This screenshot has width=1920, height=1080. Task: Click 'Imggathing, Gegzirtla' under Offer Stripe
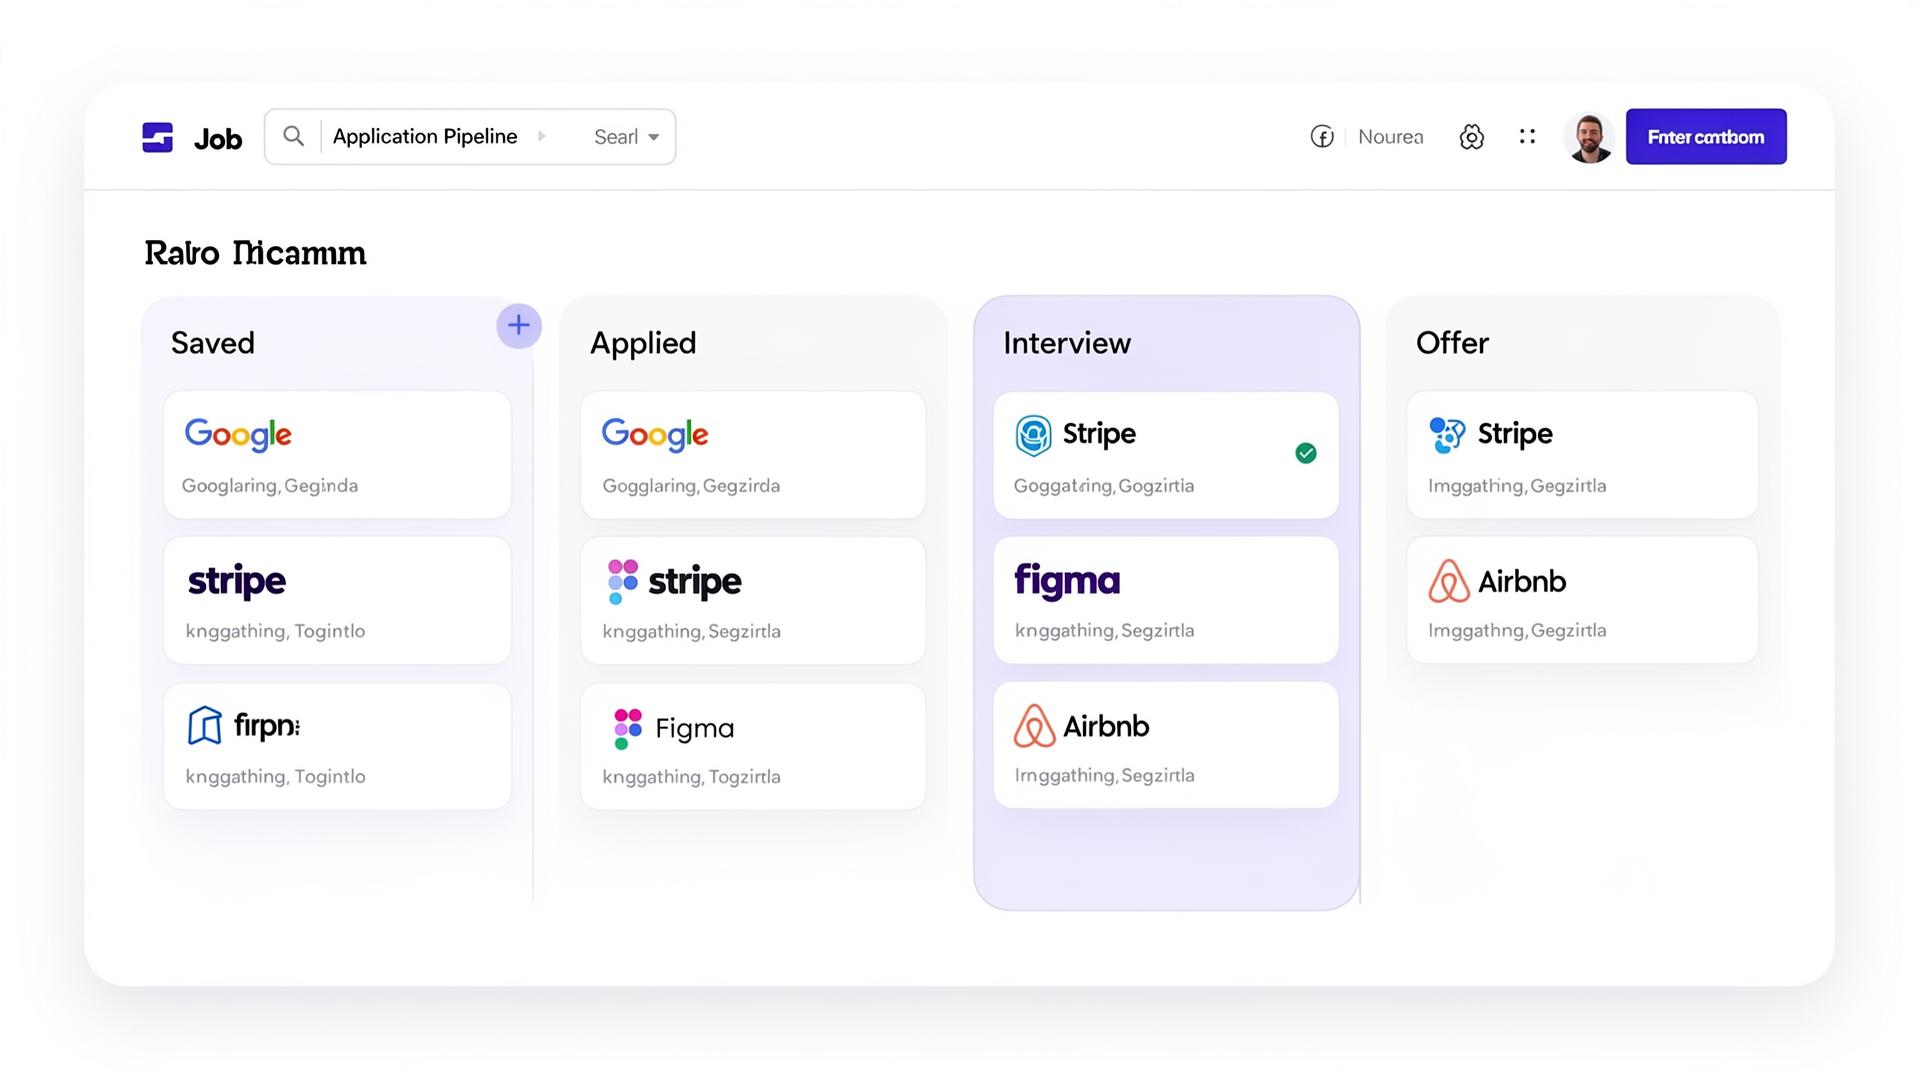tap(1517, 486)
